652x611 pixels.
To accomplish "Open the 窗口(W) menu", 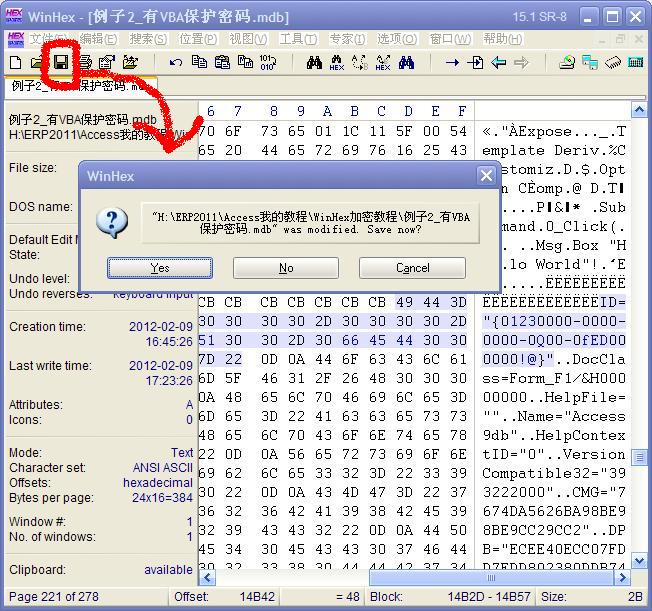I will (450, 39).
